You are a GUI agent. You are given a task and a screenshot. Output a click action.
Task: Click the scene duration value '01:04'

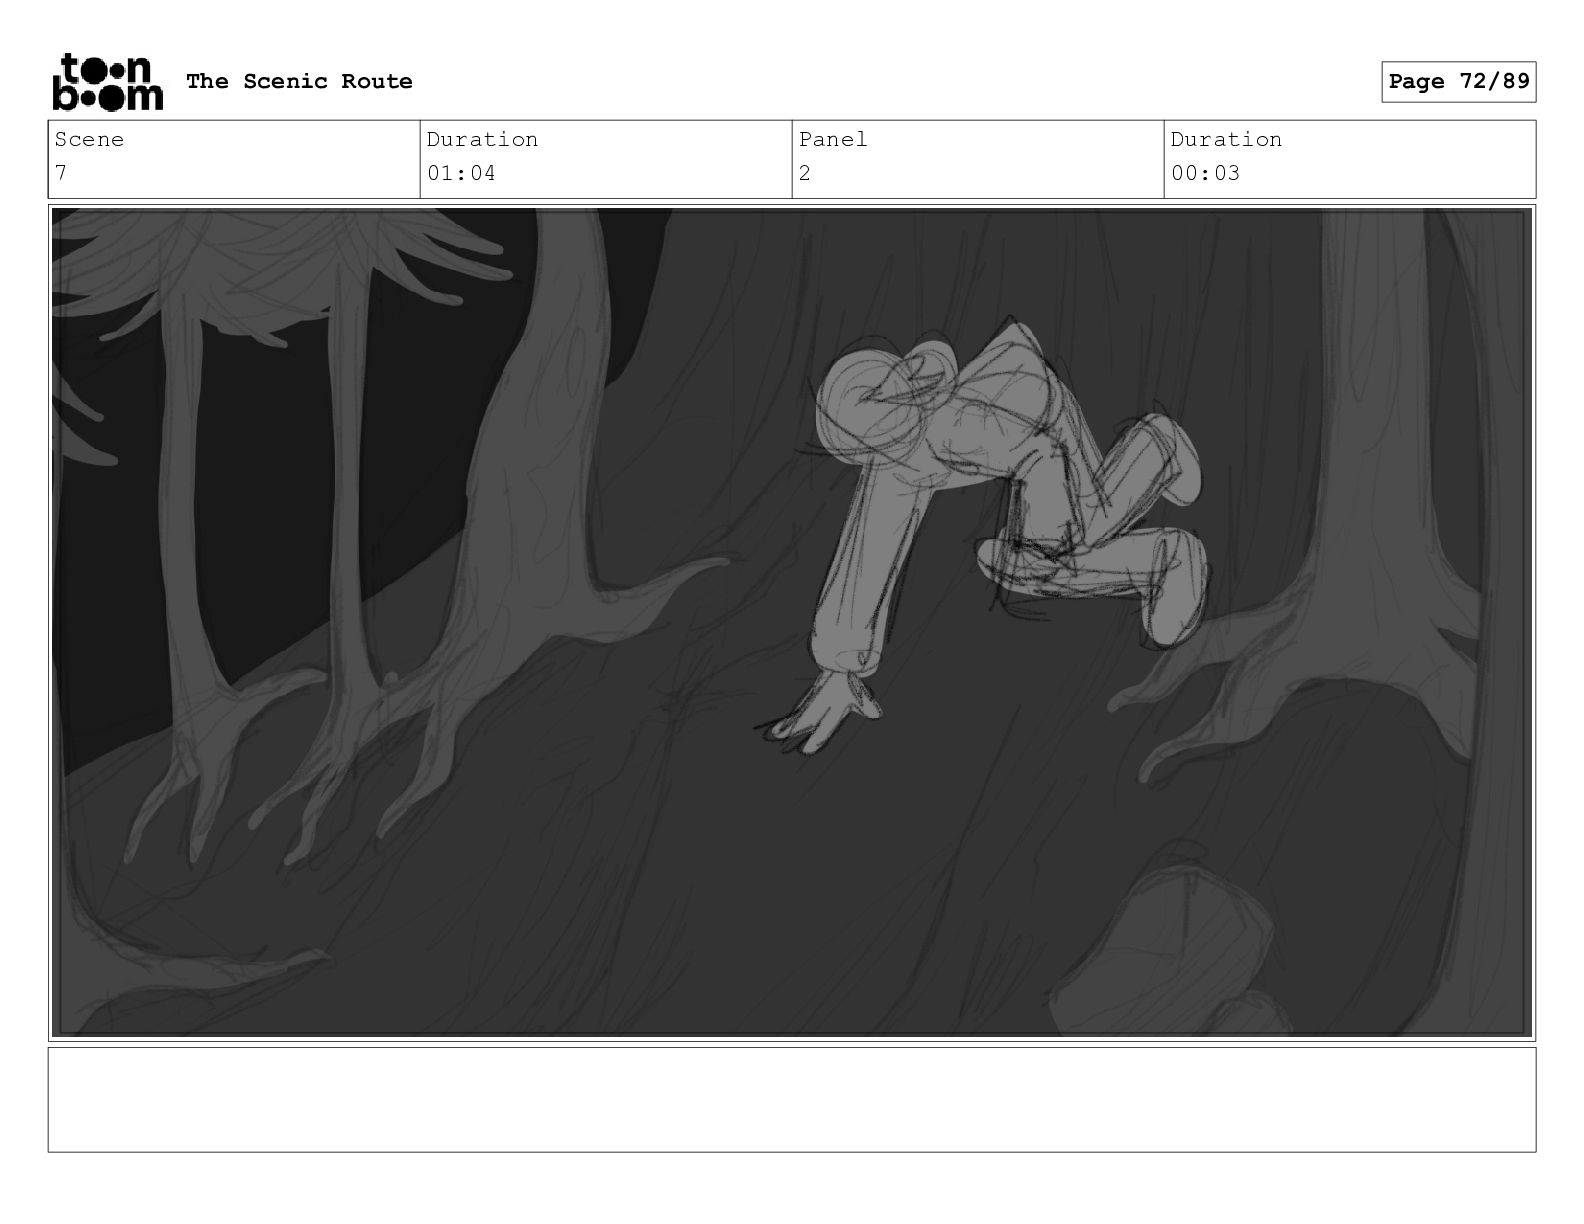pos(461,173)
